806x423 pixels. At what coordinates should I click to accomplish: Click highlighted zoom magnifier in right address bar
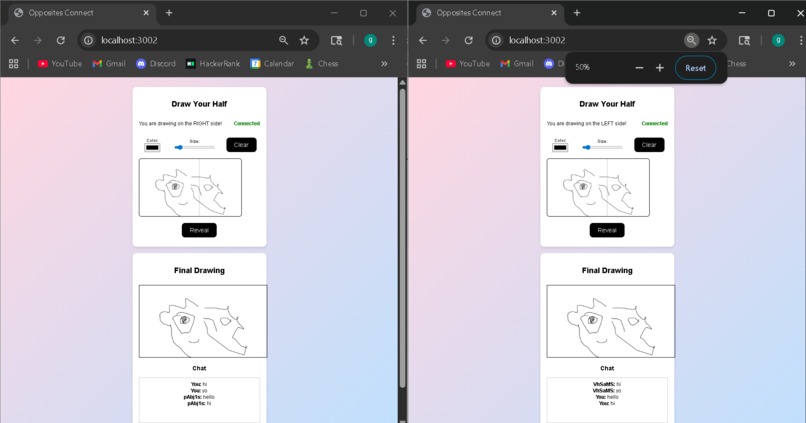pyautogui.click(x=691, y=40)
